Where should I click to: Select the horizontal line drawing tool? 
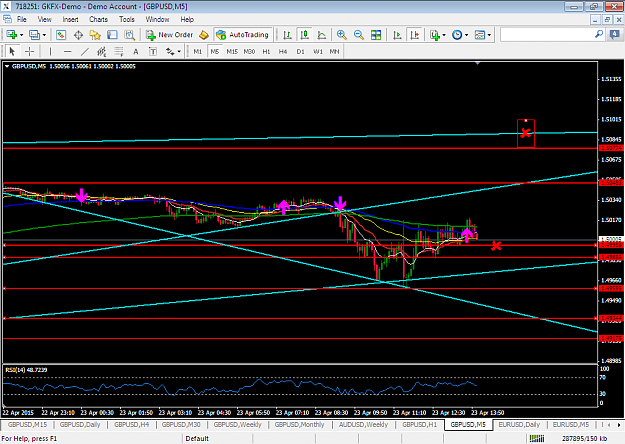(x=67, y=51)
